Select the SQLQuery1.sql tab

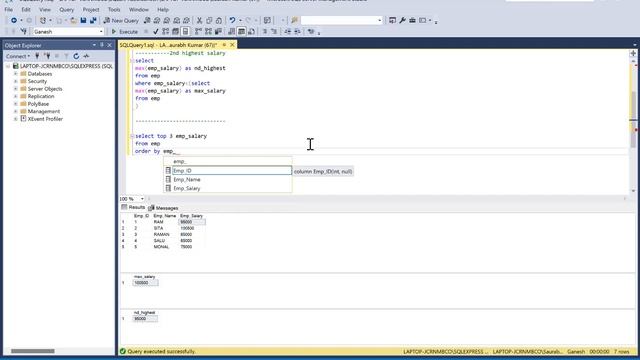[x=168, y=45]
